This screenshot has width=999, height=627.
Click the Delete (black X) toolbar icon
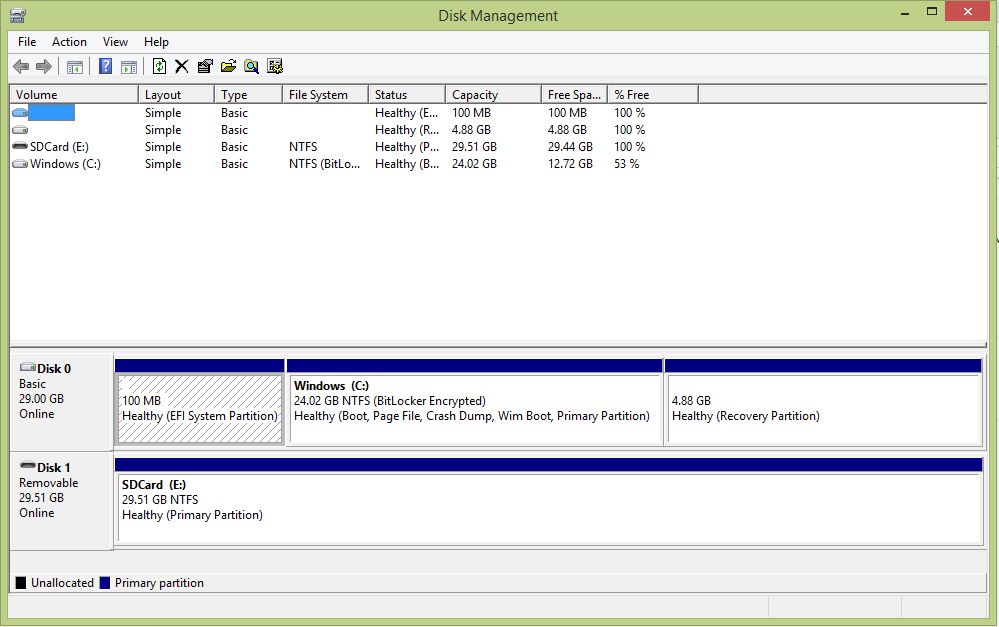coord(182,66)
